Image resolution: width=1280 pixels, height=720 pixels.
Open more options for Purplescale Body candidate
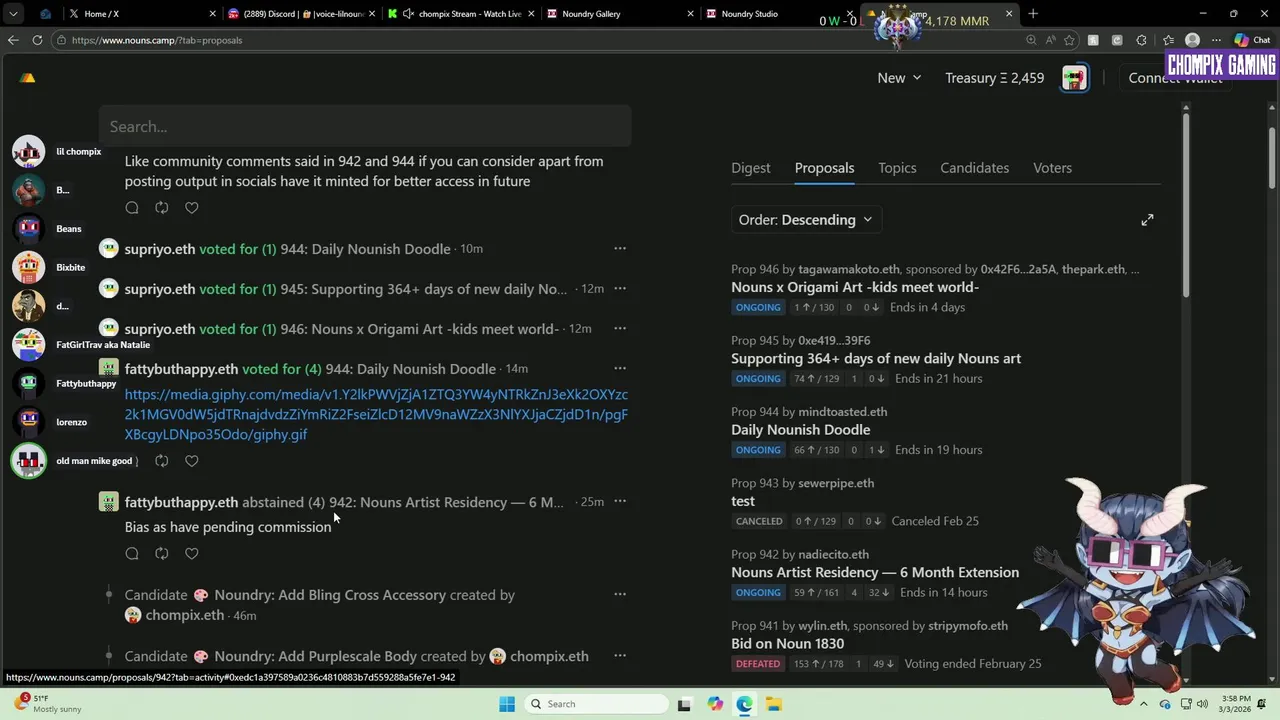[620, 656]
